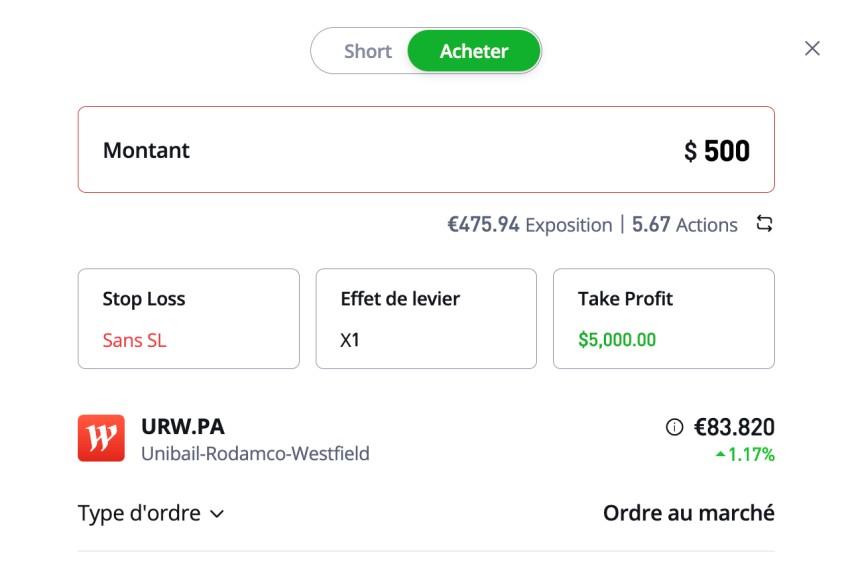Expand the chevron beside Type d'ordre
This screenshot has width=845, height=566.
pos(217,514)
